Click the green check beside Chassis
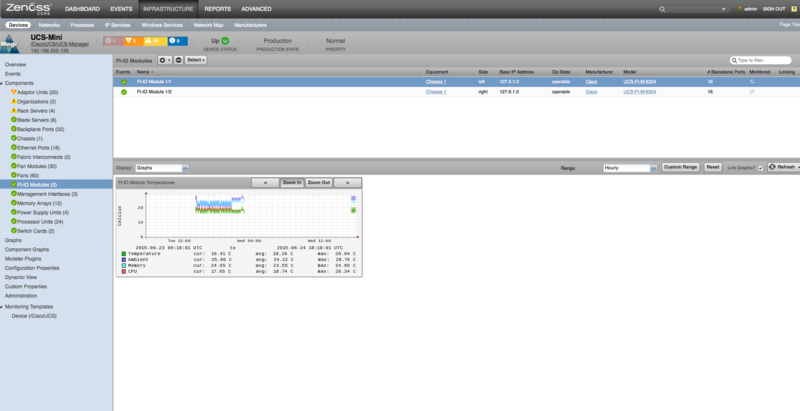The width and height of the screenshot is (800, 411). coord(14,138)
